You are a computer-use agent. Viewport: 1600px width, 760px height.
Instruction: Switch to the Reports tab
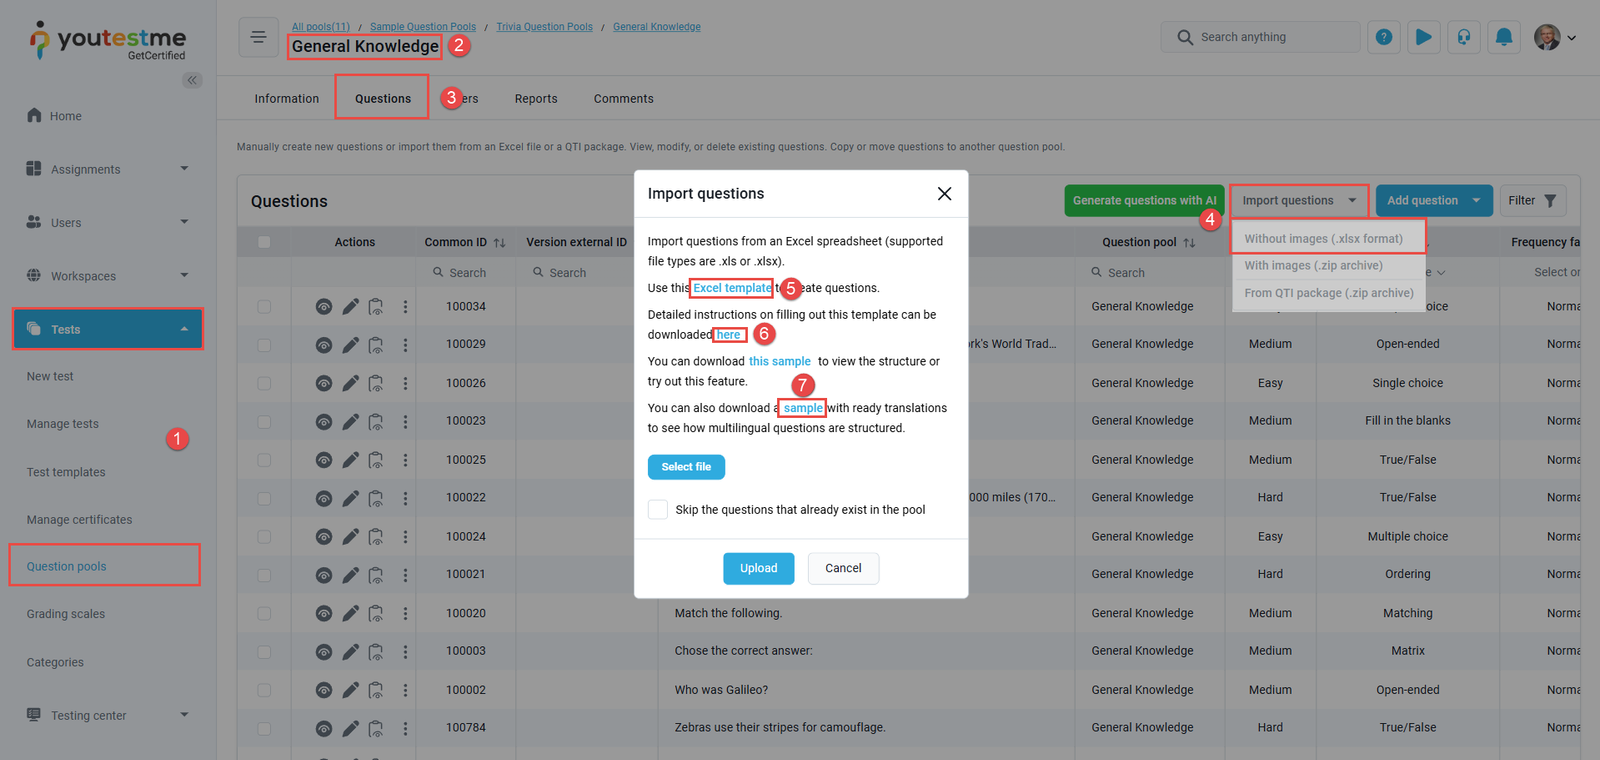pos(536,99)
